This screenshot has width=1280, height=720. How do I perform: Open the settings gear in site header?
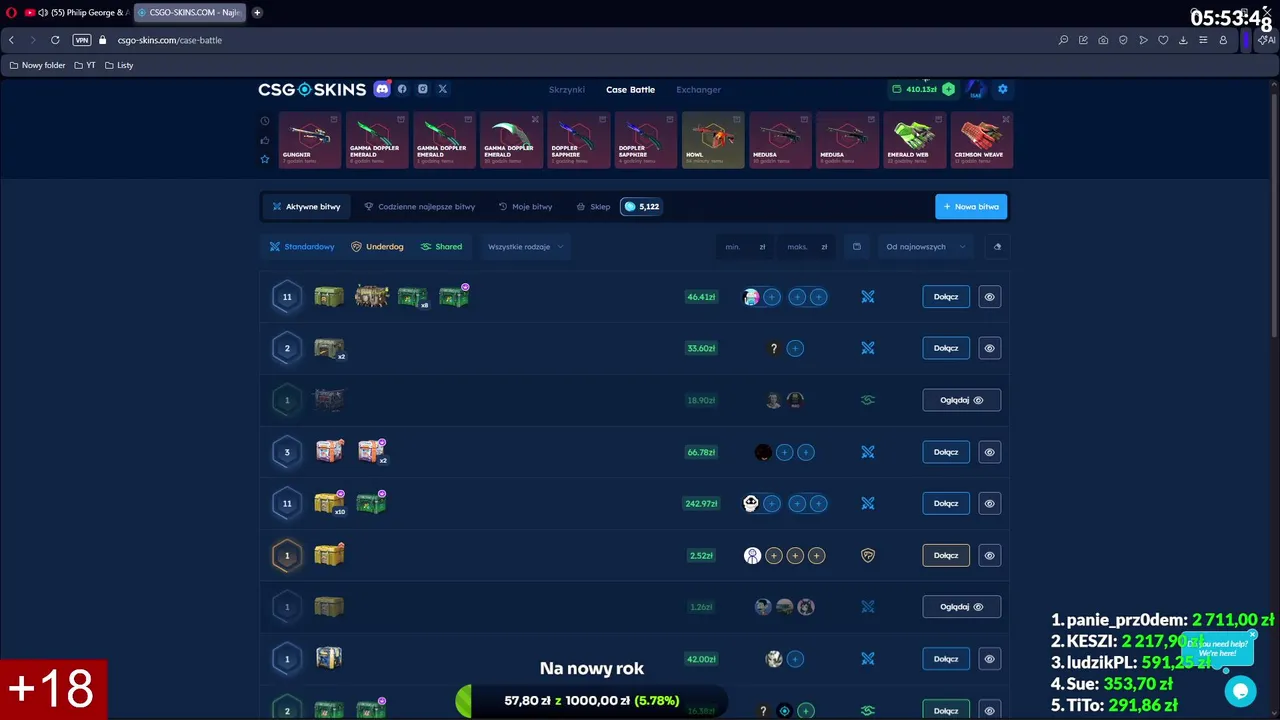click(x=1002, y=89)
